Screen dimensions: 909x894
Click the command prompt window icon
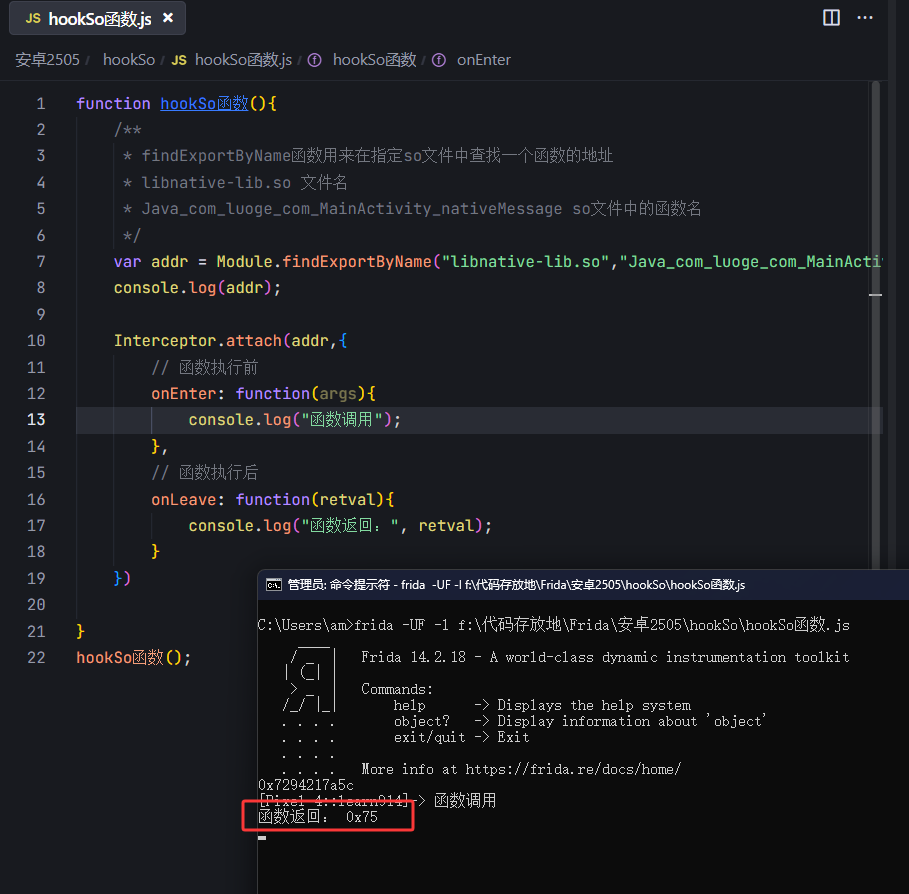(274, 585)
